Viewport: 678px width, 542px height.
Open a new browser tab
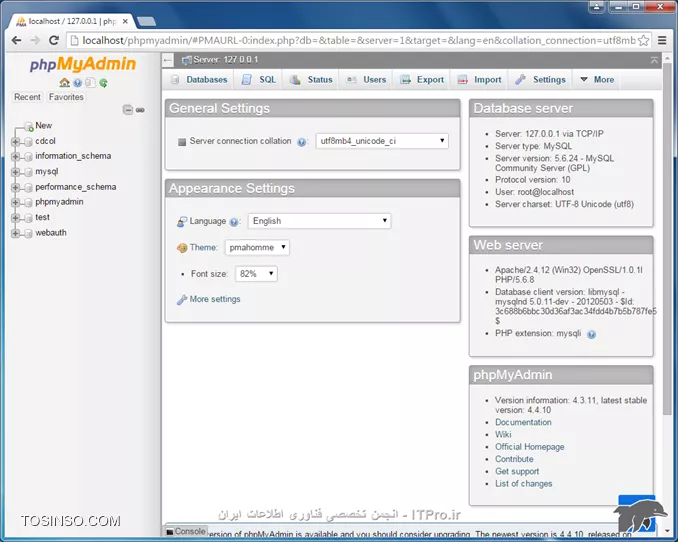[x=146, y=21]
